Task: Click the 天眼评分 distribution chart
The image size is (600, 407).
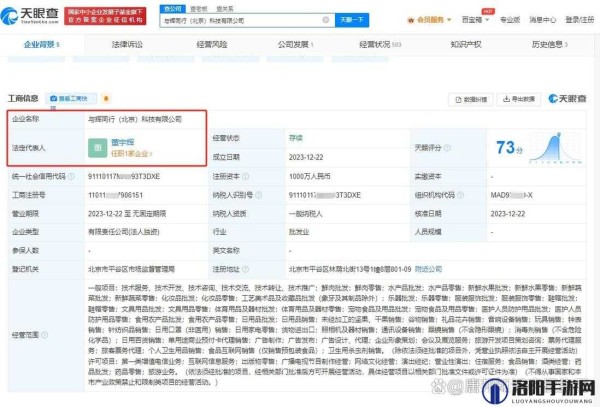Action: [x=556, y=148]
